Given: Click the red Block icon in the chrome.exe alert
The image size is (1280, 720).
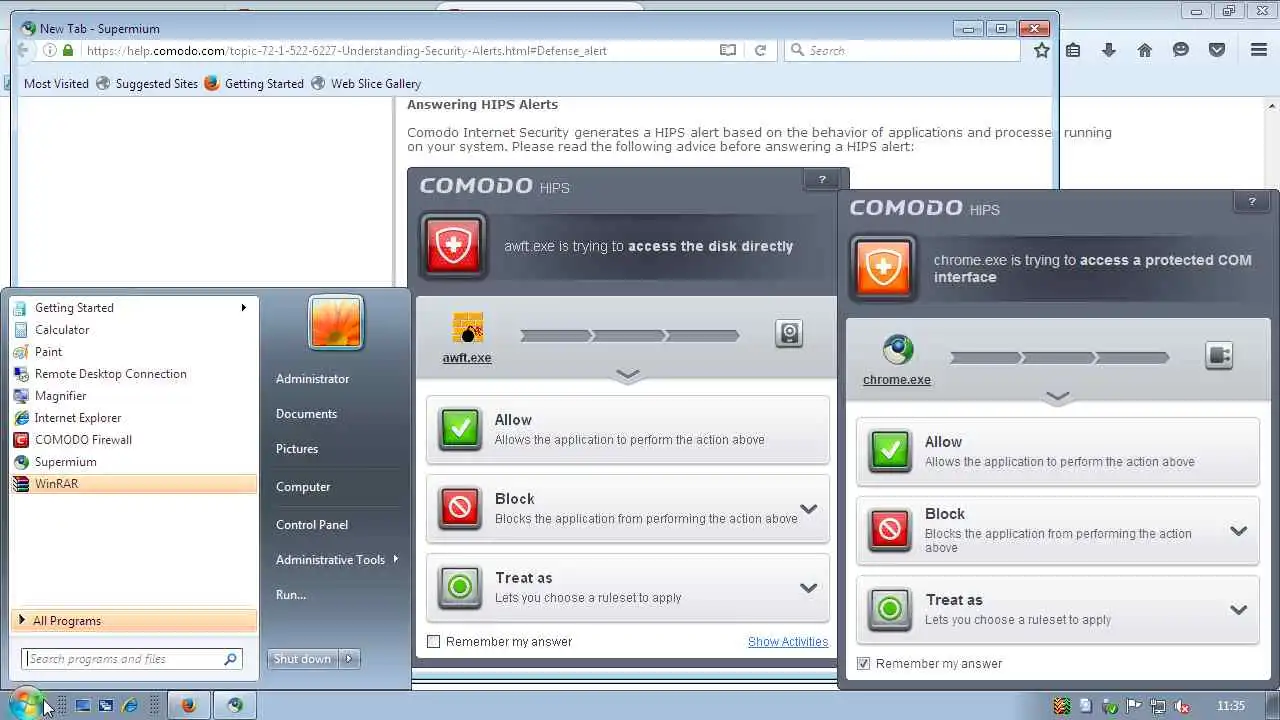Looking at the screenshot, I should (890, 530).
